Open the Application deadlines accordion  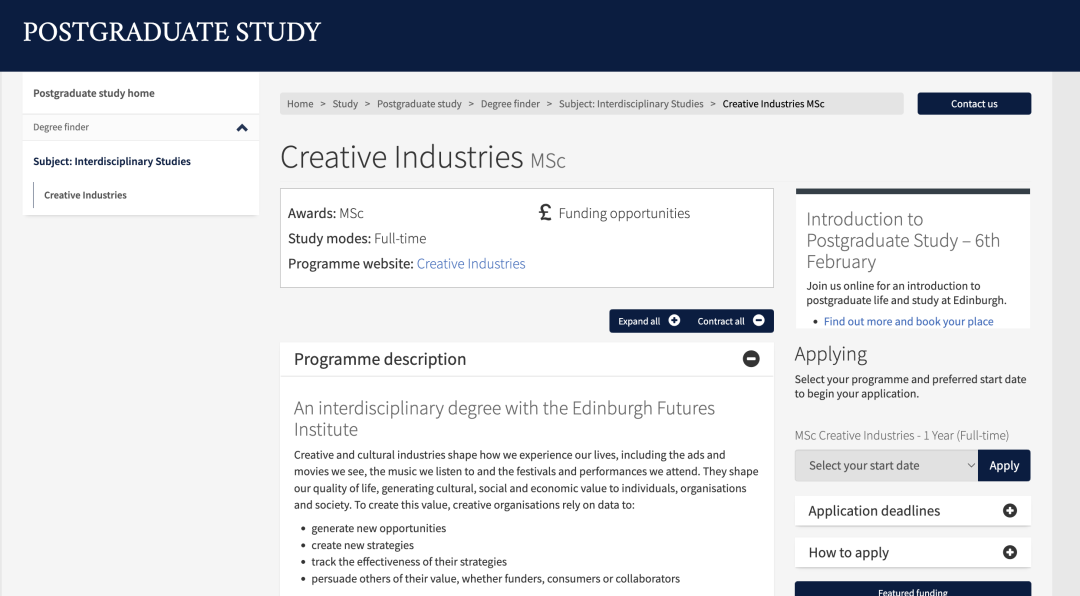coord(874,511)
